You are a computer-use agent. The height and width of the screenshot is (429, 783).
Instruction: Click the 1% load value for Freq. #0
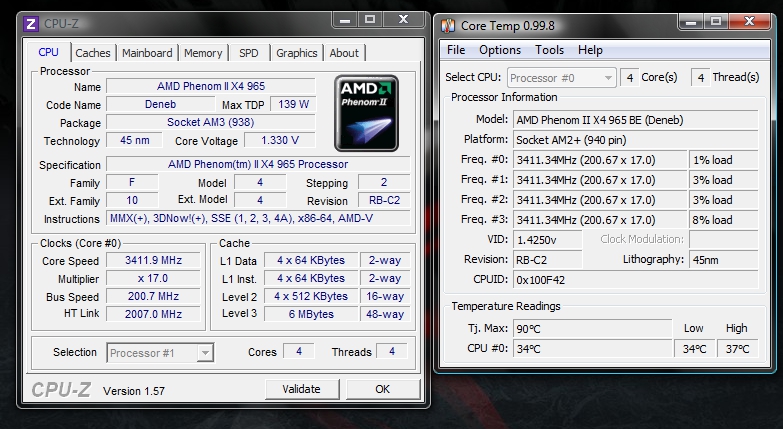tap(724, 160)
